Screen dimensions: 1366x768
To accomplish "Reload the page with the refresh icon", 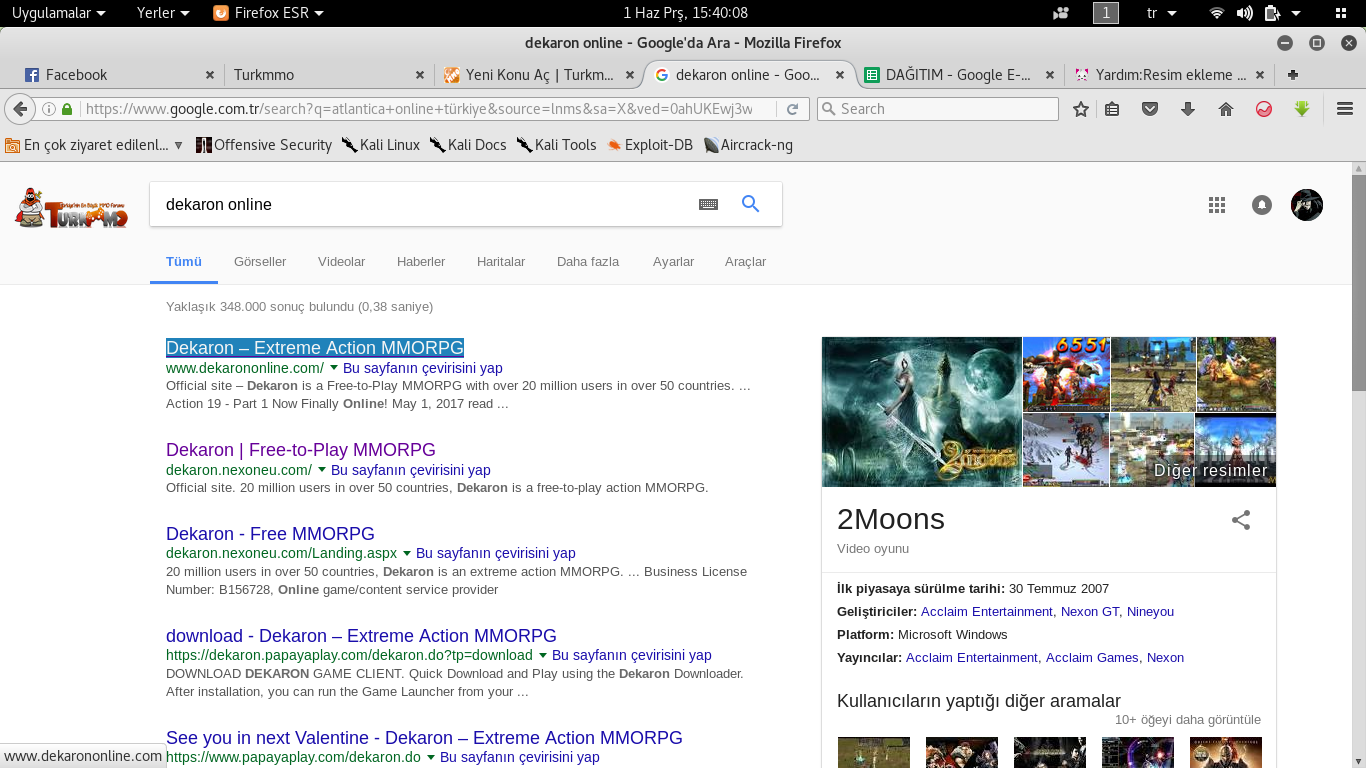I will point(792,109).
